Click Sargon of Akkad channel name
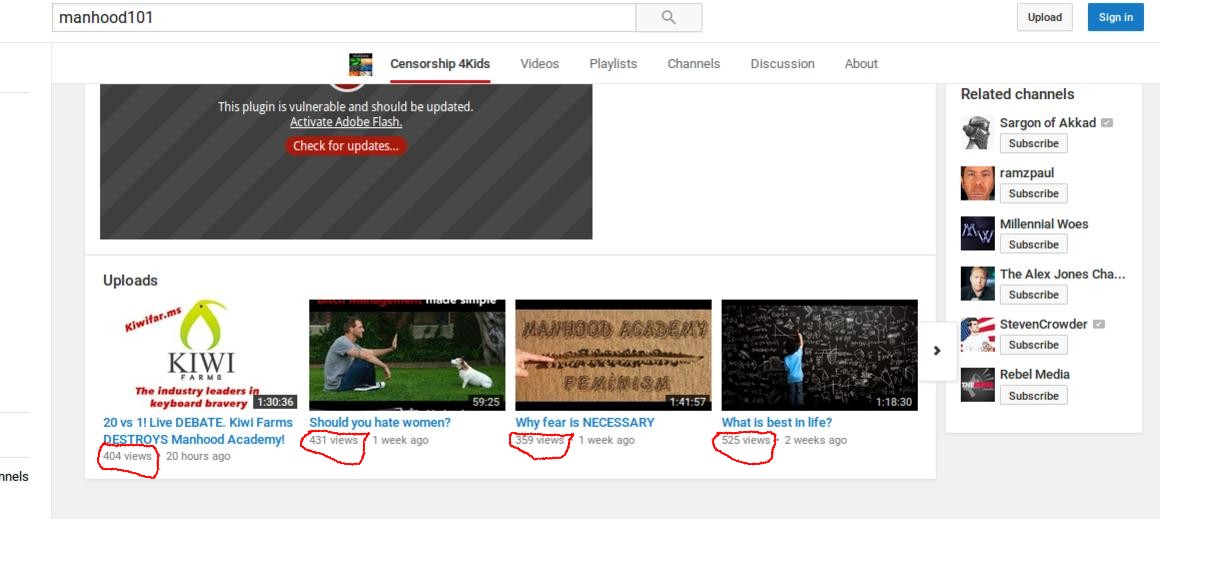Viewport: 1216px width, 576px height. tap(1048, 123)
